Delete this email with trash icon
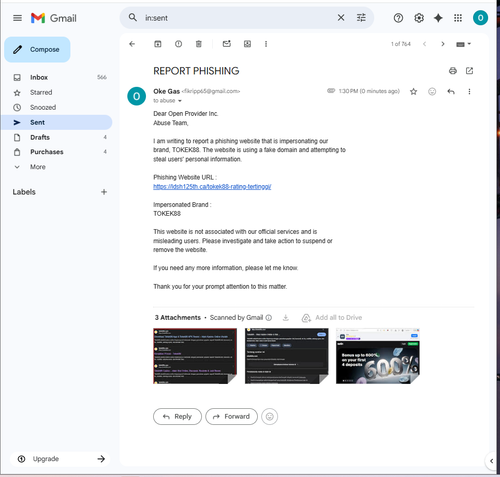This screenshot has width=500, height=477. point(199,44)
